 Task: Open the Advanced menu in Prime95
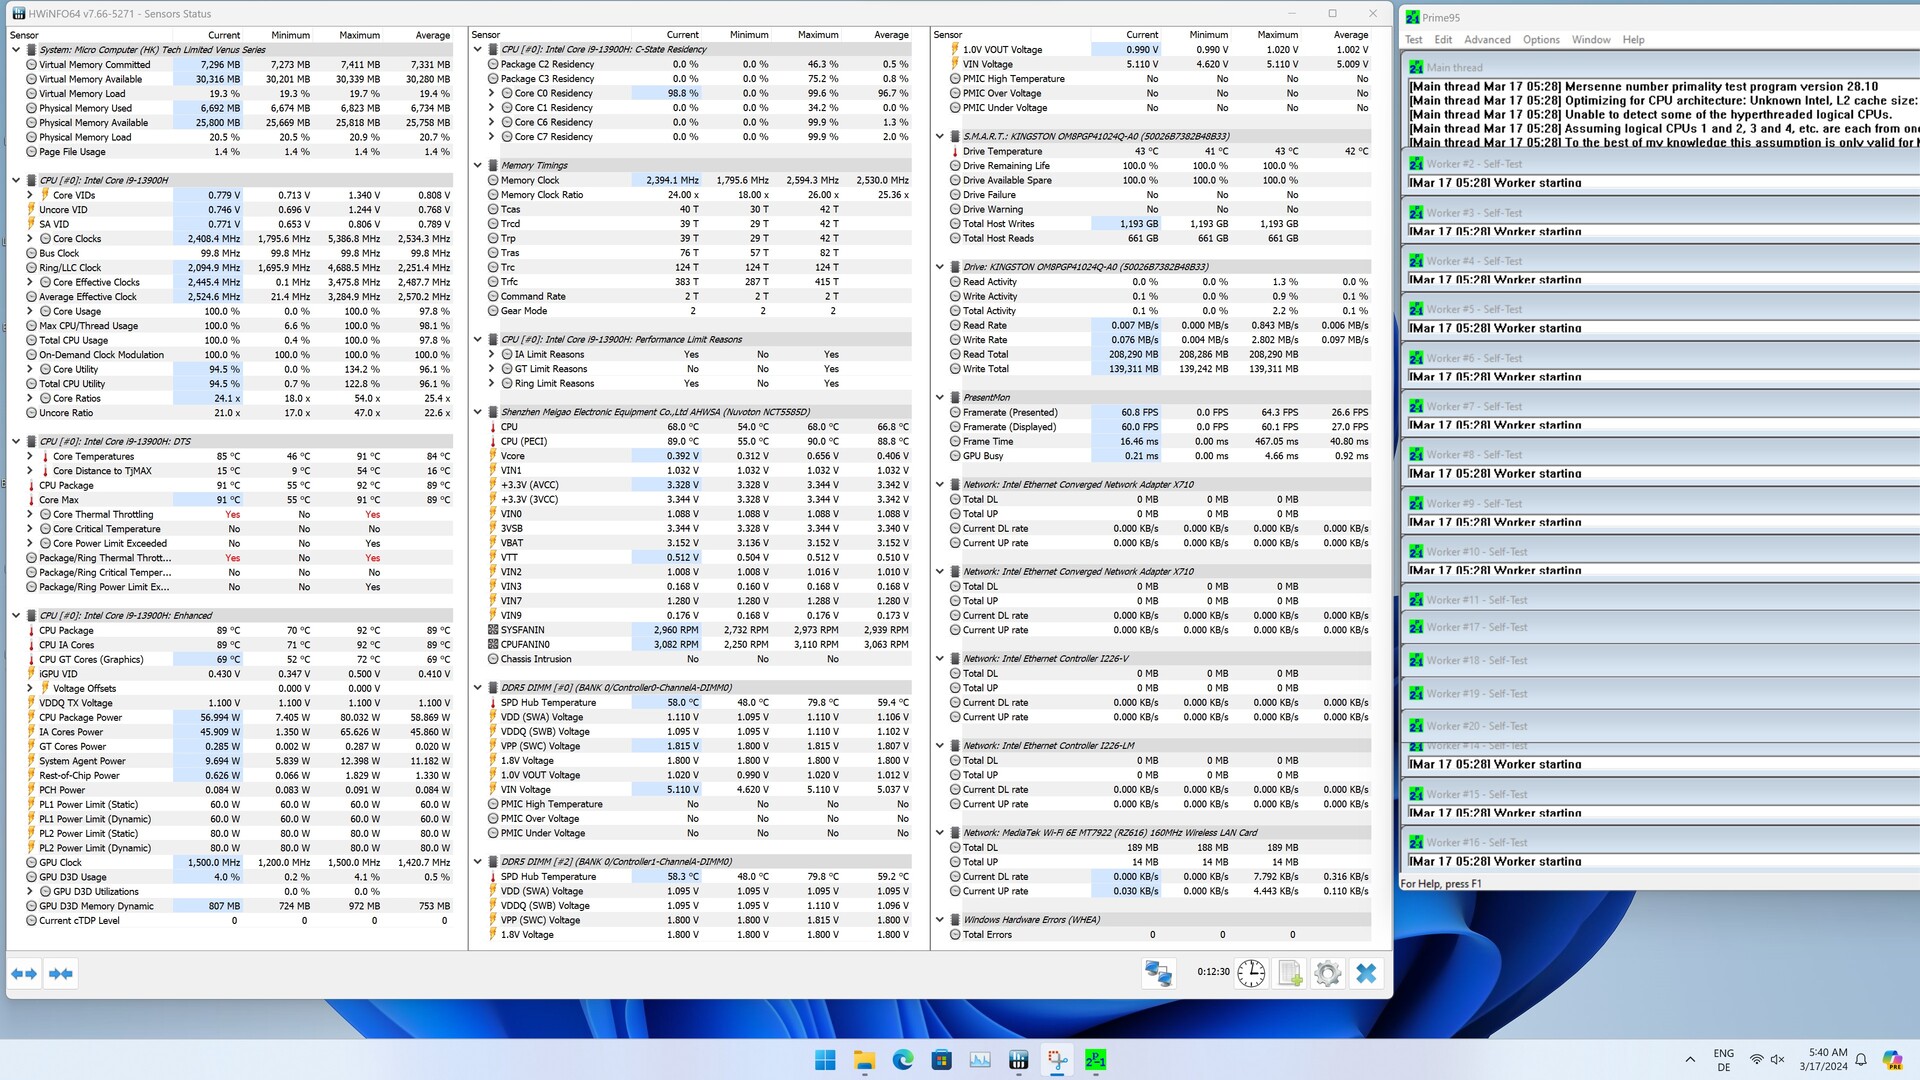(x=1487, y=40)
